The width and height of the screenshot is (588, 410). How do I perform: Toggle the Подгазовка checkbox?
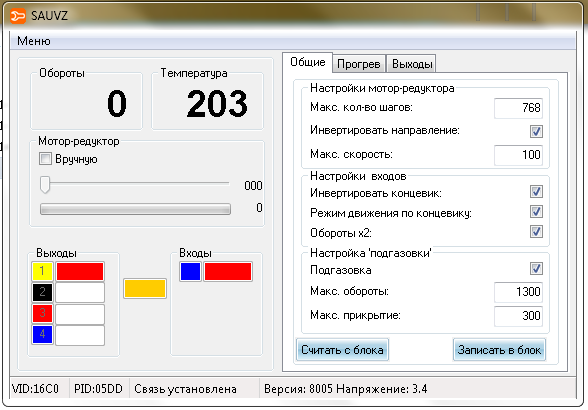coord(536,268)
